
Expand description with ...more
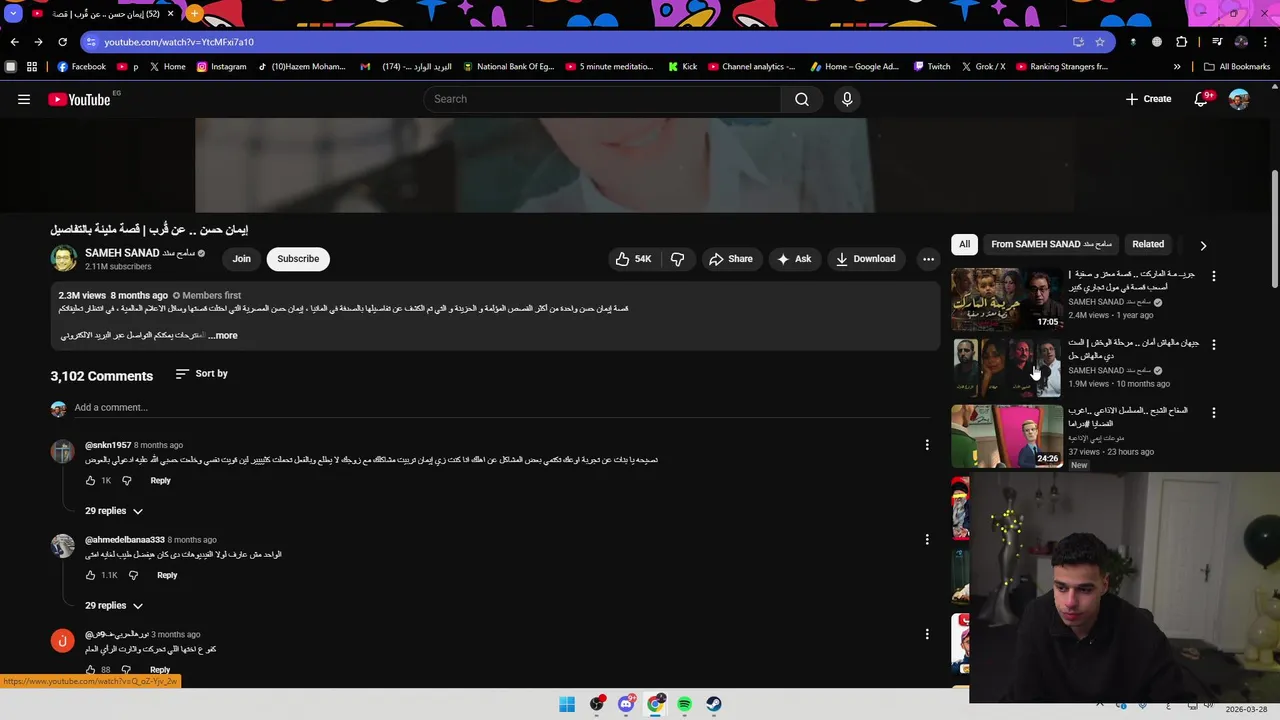point(223,336)
